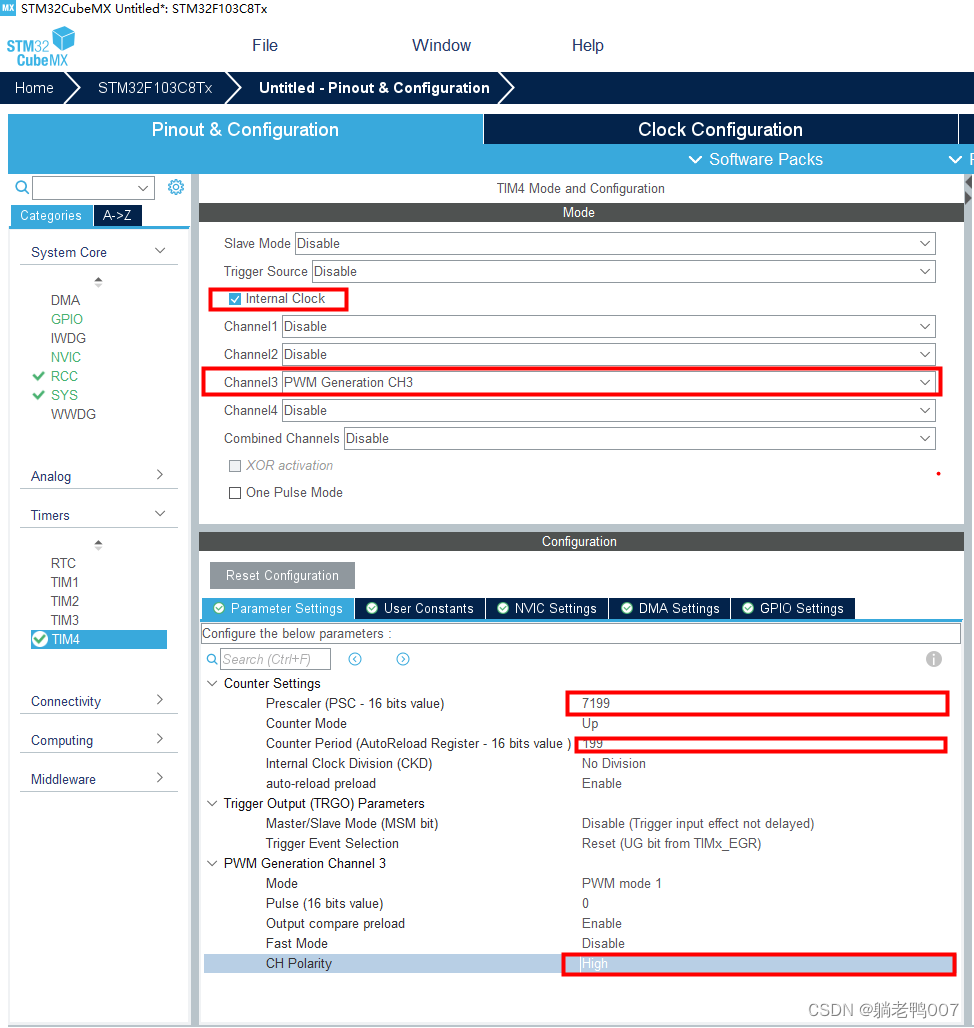Screen dimensions: 974x1028
Task: Select RTC in the Timers list
Action: (x=64, y=563)
